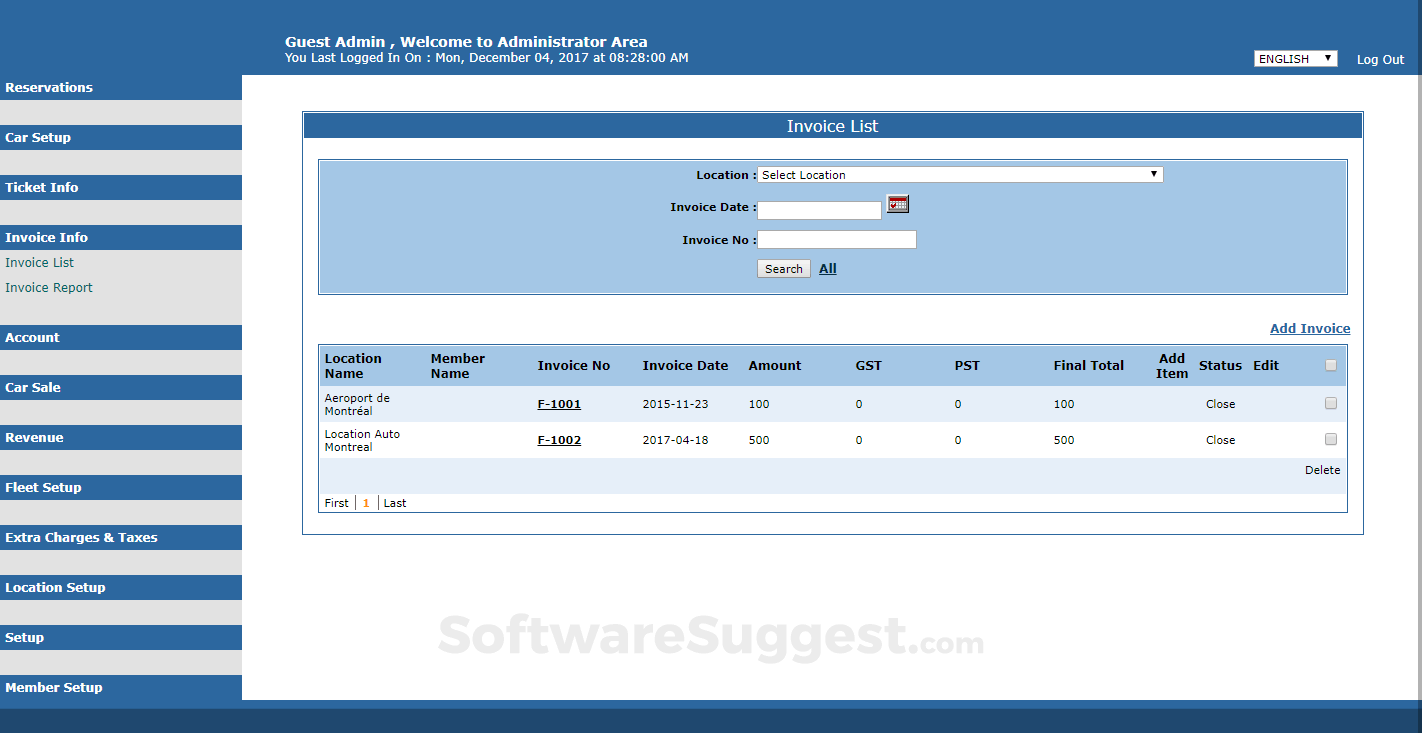Click the All link to show all invoices
Viewport: 1422px width, 733px height.
(x=827, y=268)
